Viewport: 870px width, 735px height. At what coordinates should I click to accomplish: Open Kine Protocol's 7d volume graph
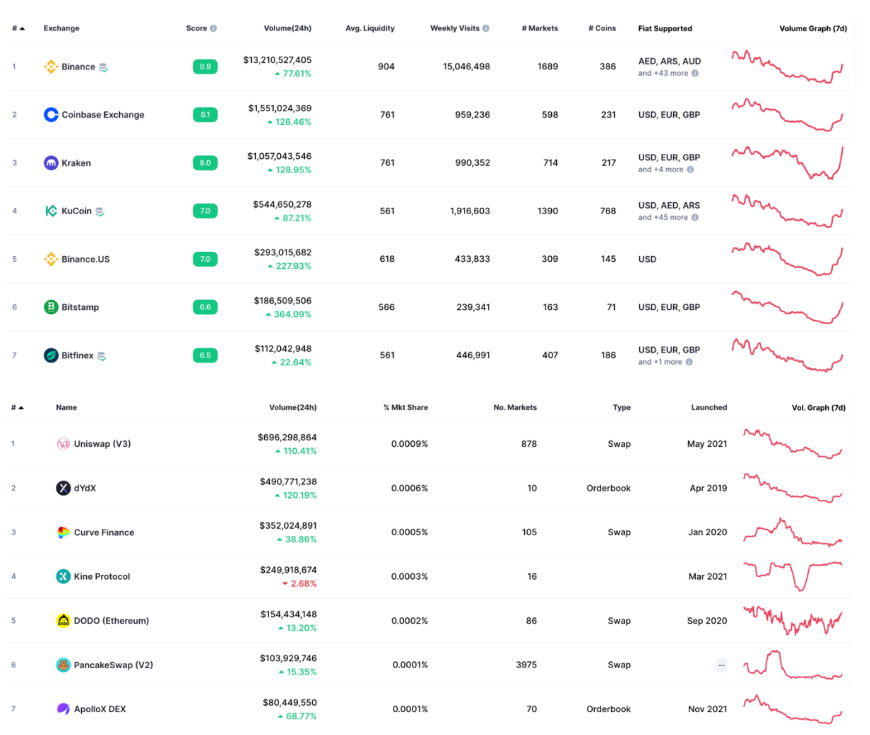point(793,576)
